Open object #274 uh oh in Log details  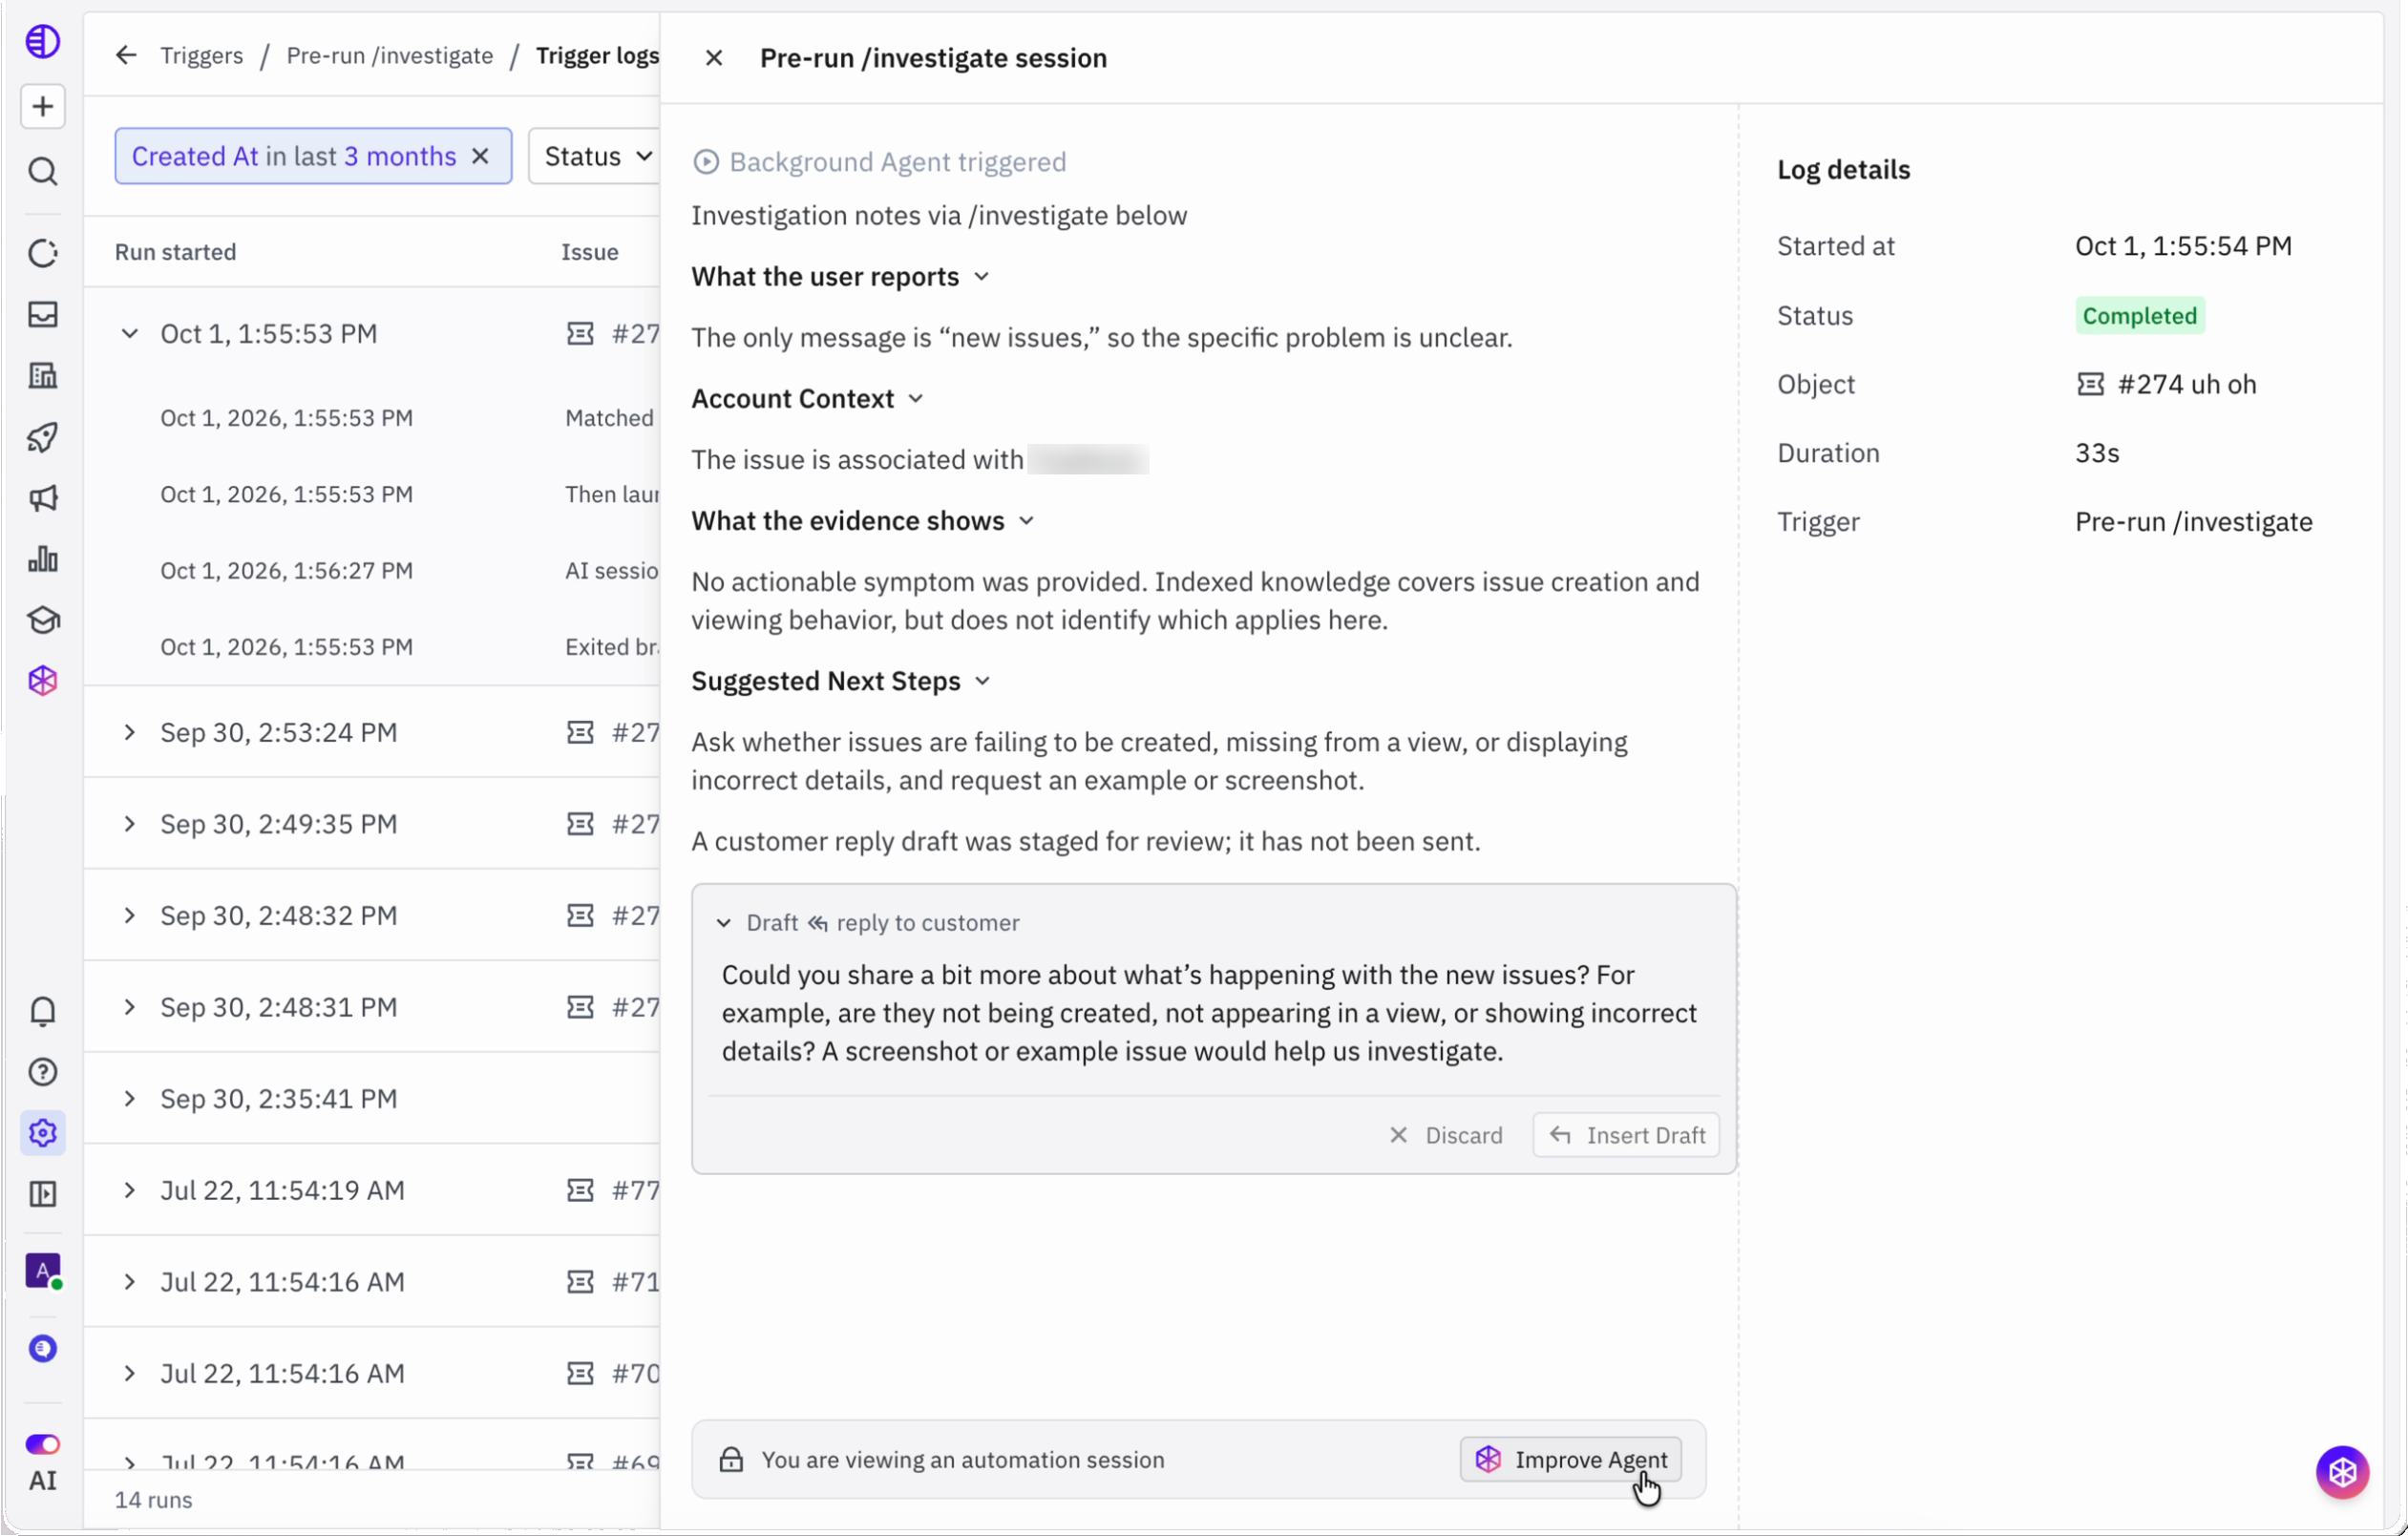pyautogui.click(x=2166, y=384)
